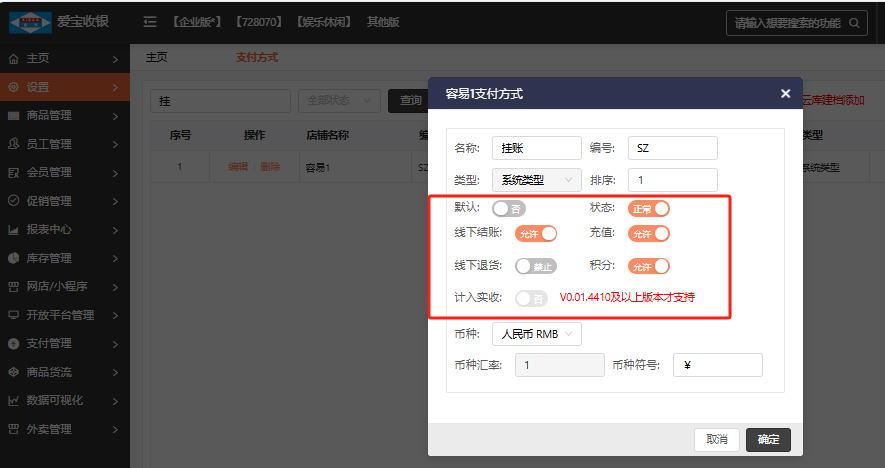Viewport: 885px width, 468px height.
Task: Click the 币种汇率 input field
Action: point(560,365)
